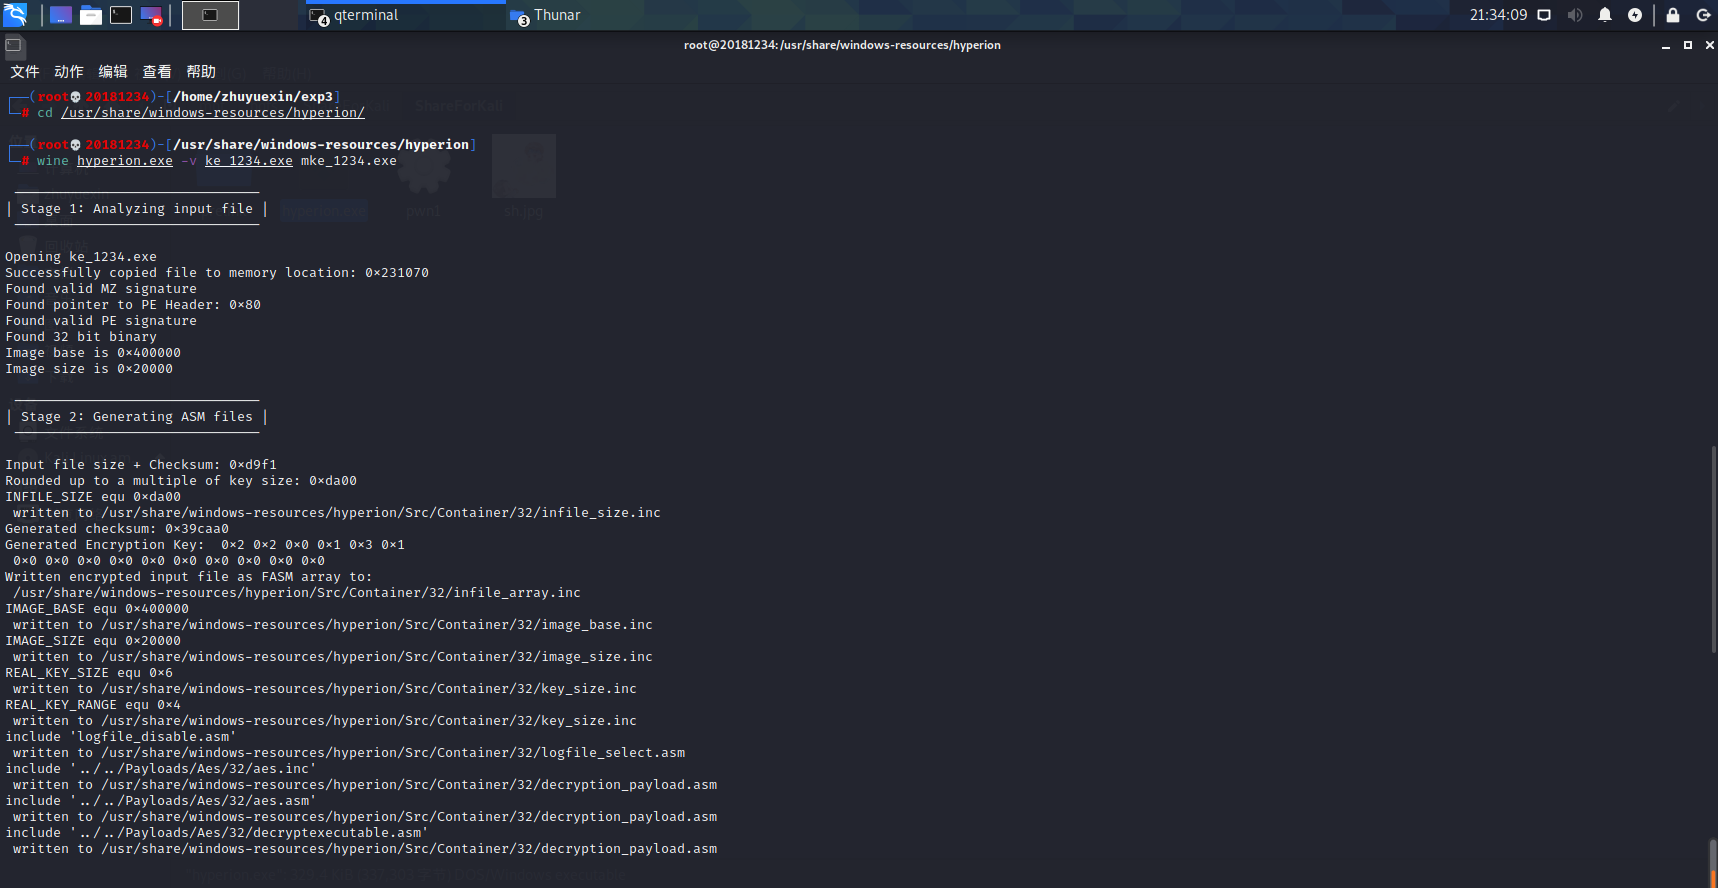The image size is (1718, 888).
Task: Maximize the qterminal window
Action: click(1688, 45)
